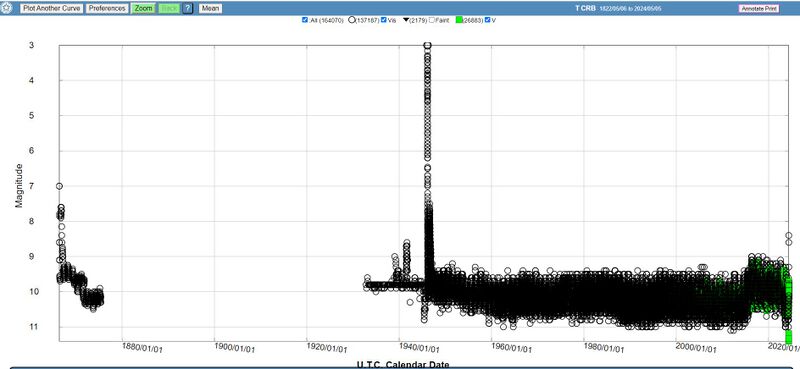
Task: Open help via the question mark icon
Action: (x=188, y=9)
